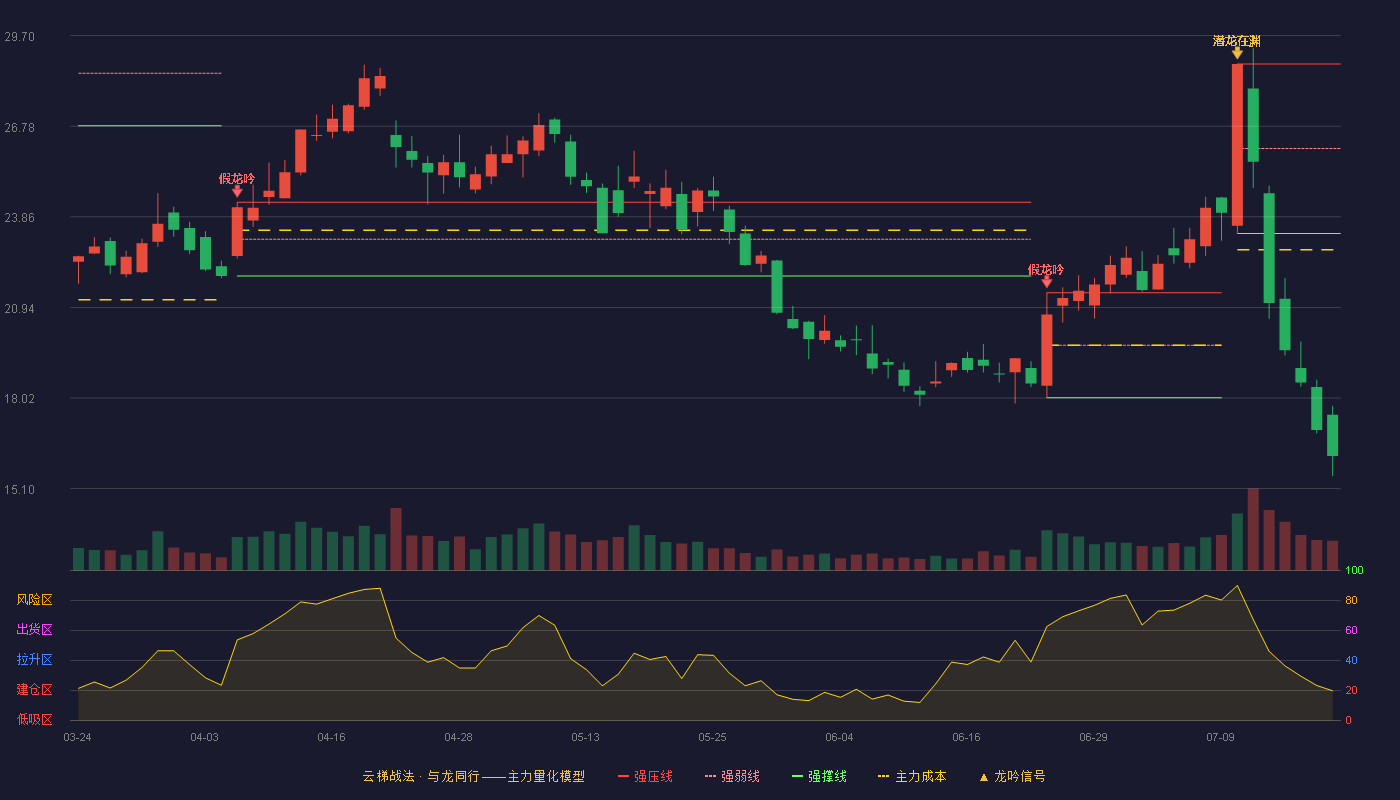Select the 风险区 zone label
Viewport: 1400px width, 800px height.
tap(34, 600)
